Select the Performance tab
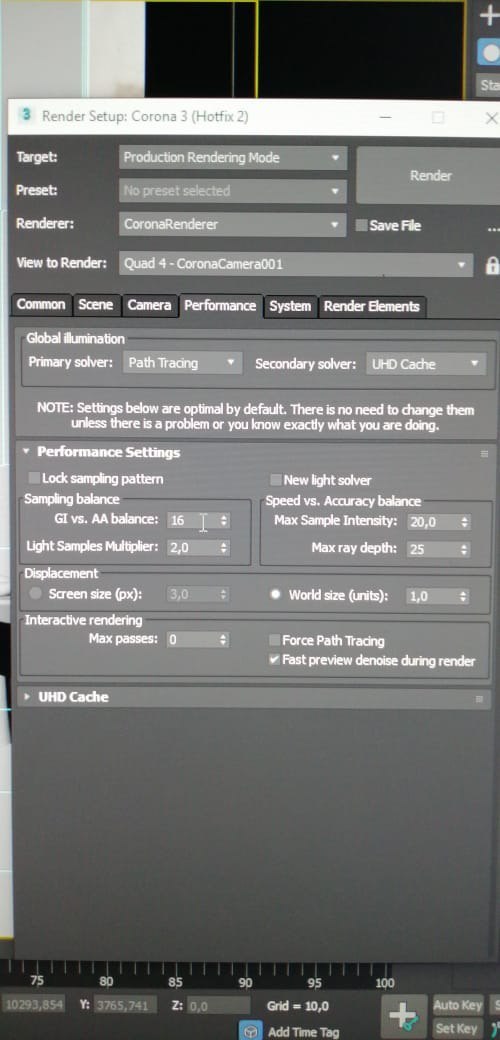The width and height of the screenshot is (500, 1040). (x=220, y=305)
